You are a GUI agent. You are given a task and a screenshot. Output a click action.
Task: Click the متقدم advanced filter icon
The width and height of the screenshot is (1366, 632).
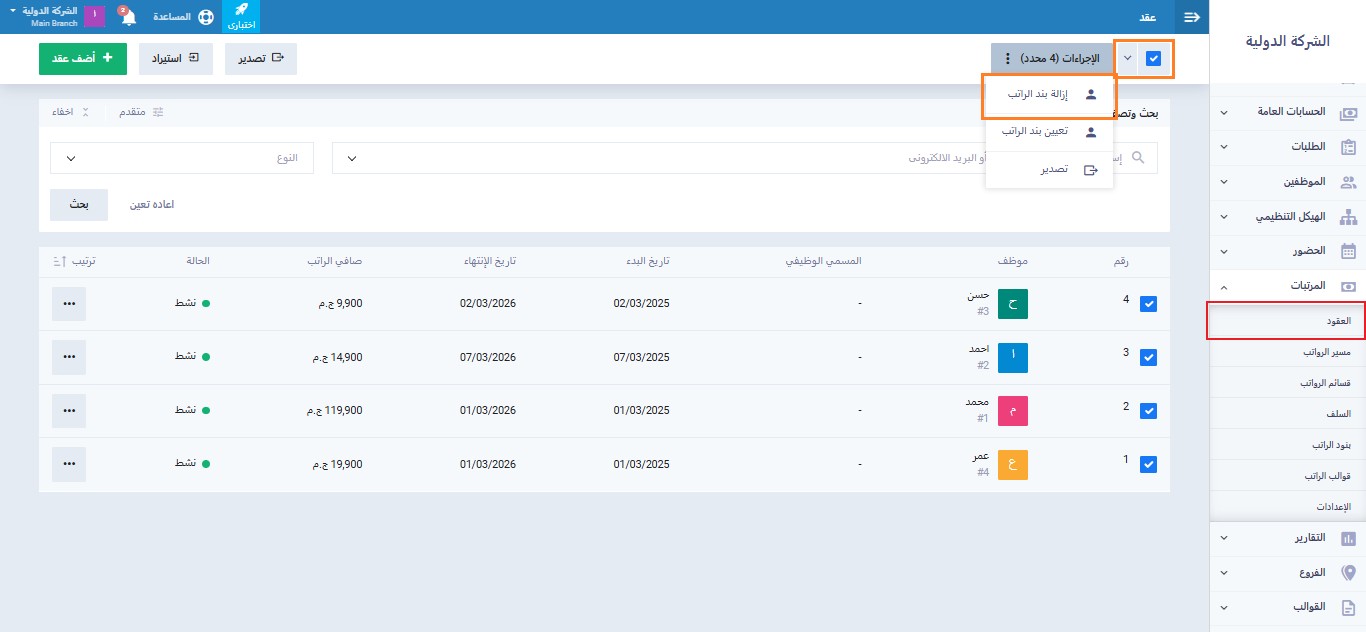tap(157, 112)
